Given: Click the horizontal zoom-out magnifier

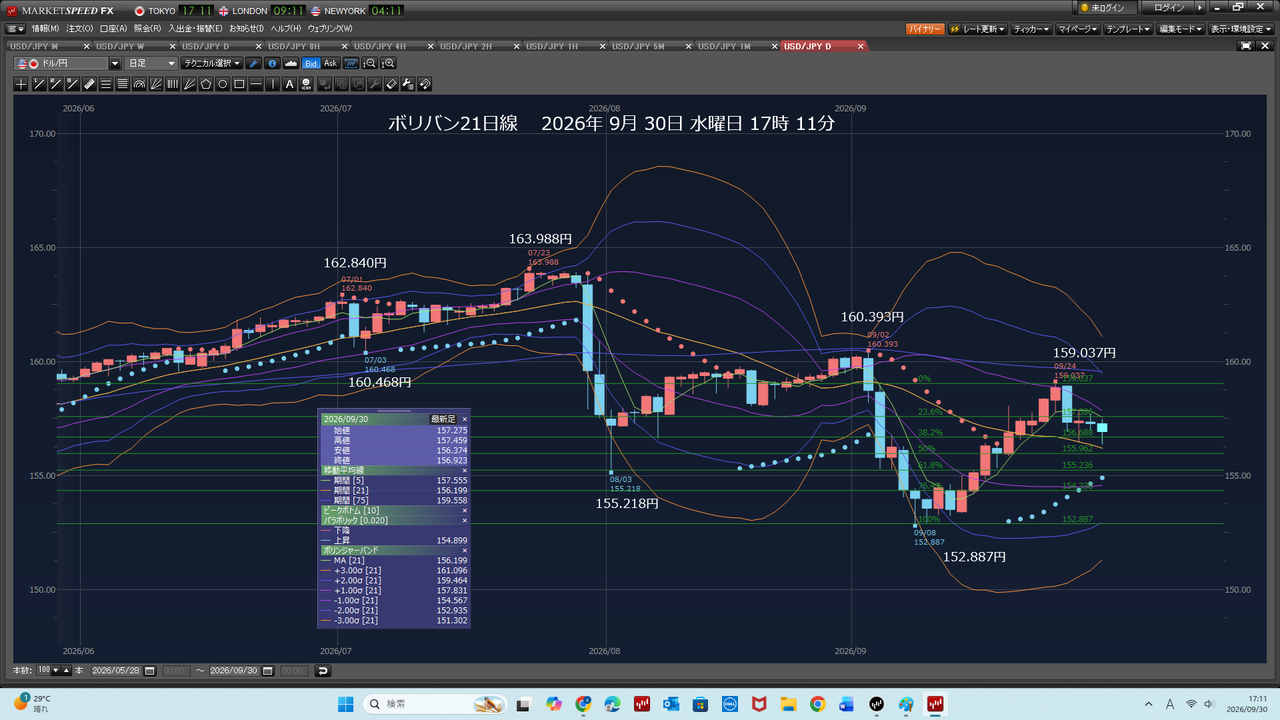Looking at the screenshot, I should tap(370, 63).
